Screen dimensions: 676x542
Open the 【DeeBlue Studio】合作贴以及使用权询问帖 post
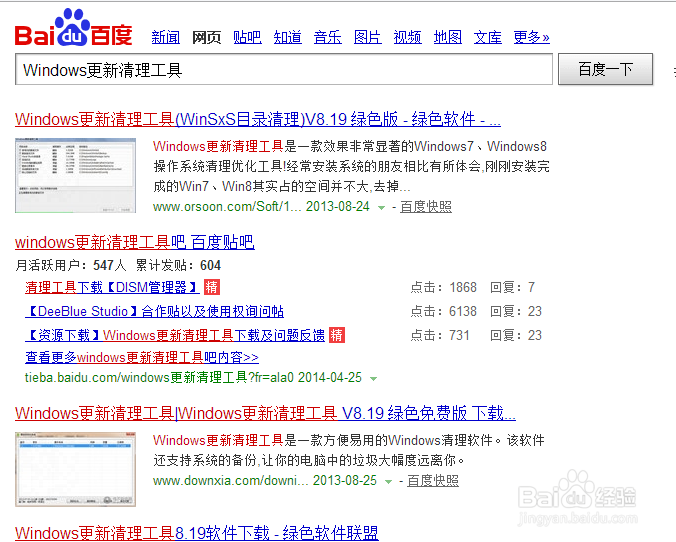(154, 311)
